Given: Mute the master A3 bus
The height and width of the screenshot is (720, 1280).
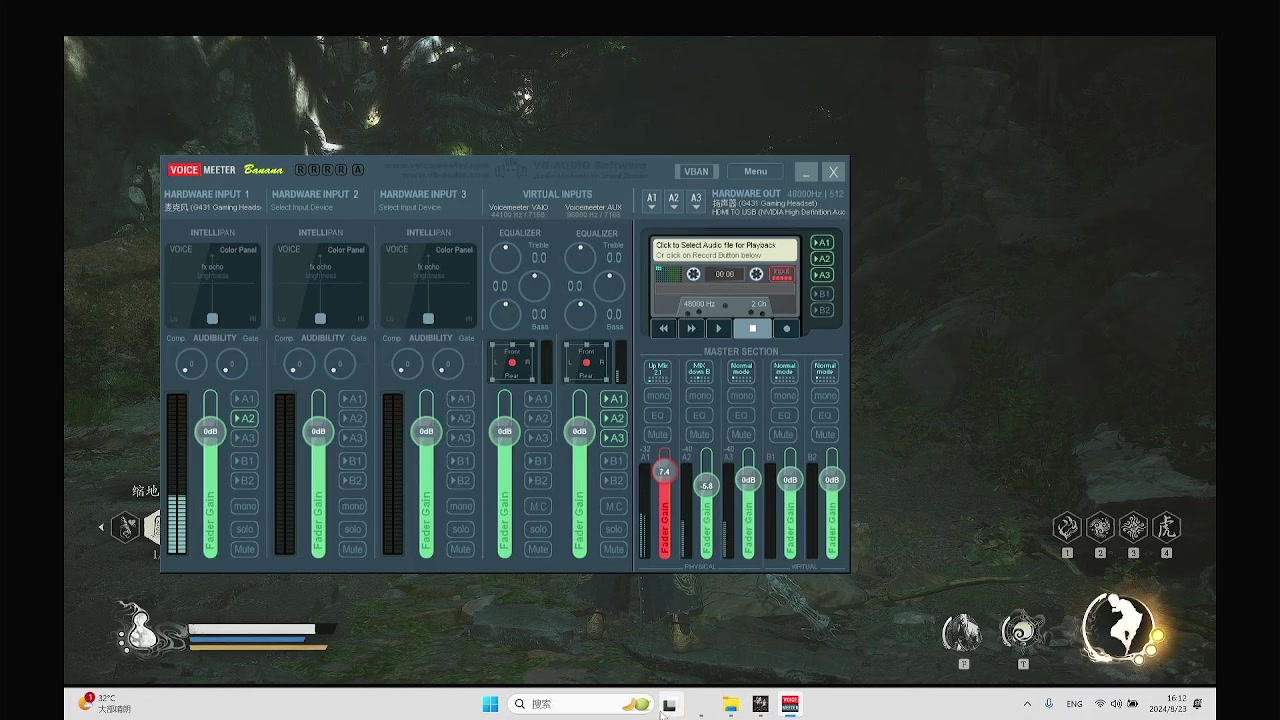Looking at the screenshot, I should 741,435.
